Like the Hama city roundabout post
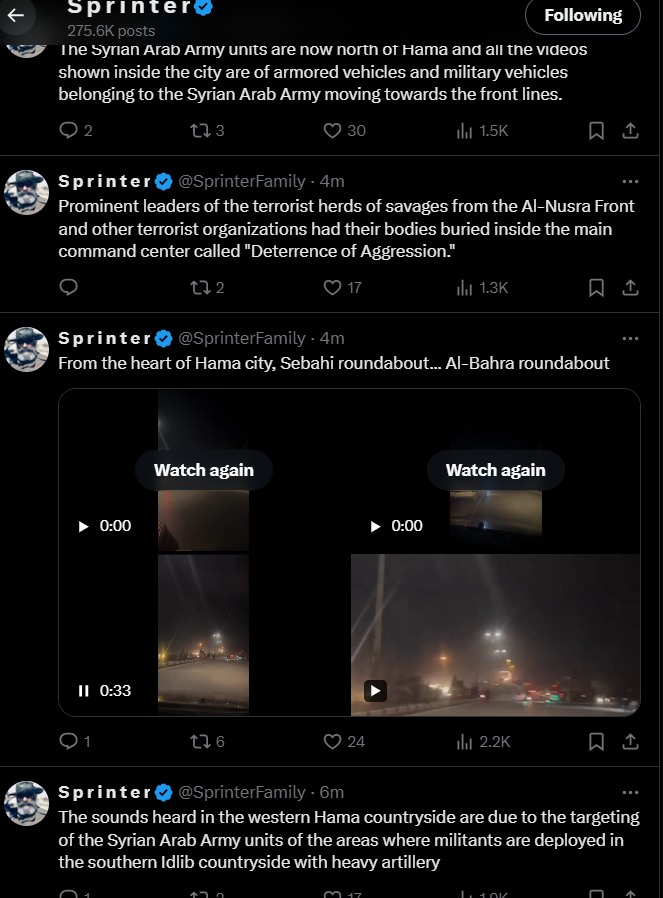663x898 pixels. (333, 741)
